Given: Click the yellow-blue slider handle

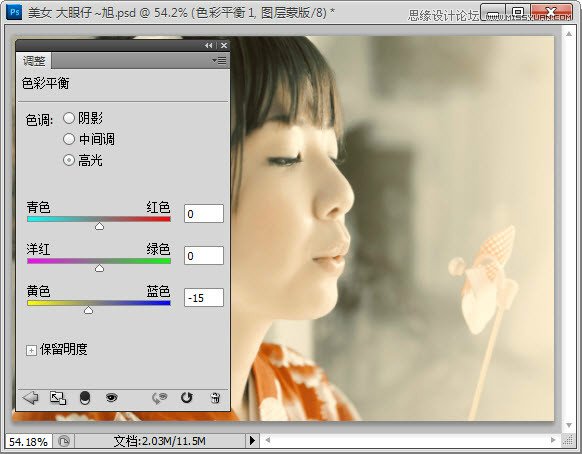Looking at the screenshot, I should (x=88, y=310).
